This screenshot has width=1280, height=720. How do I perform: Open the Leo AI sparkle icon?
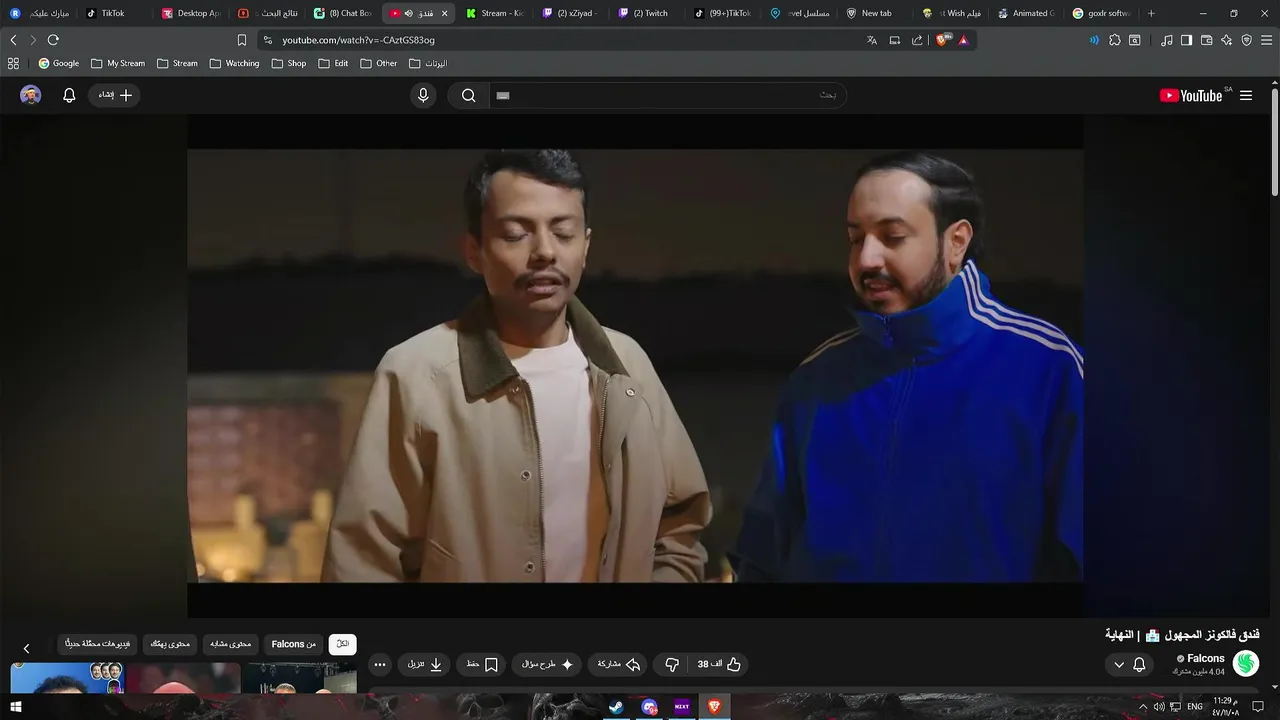[x=1226, y=40]
